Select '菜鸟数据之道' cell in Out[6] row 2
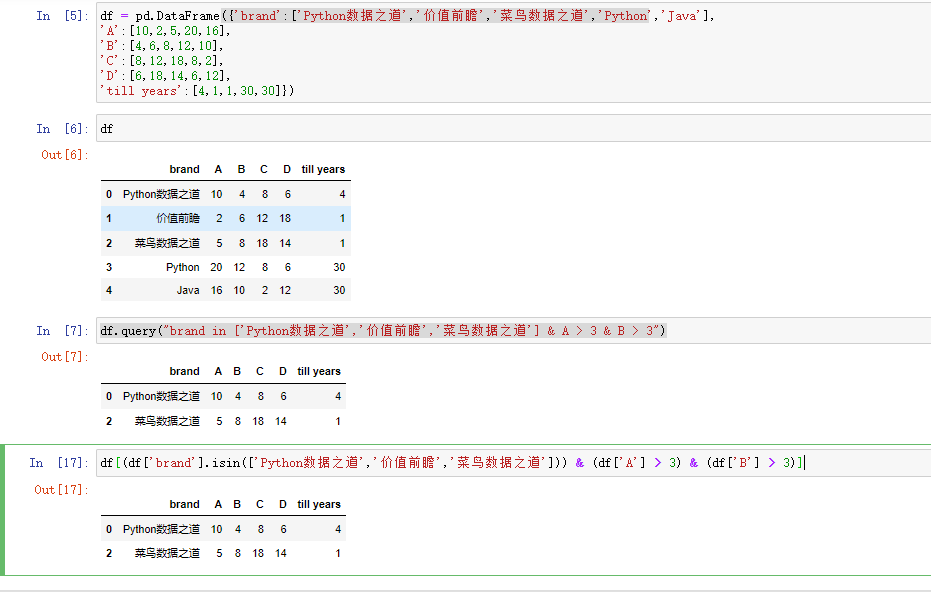The image size is (931, 592). pyautogui.click(x=167, y=243)
